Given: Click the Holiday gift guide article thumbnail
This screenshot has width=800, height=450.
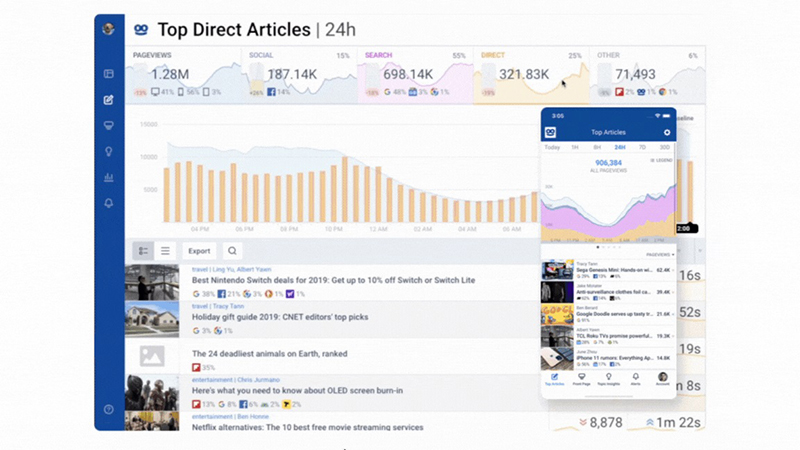Looking at the screenshot, I should click(151, 319).
